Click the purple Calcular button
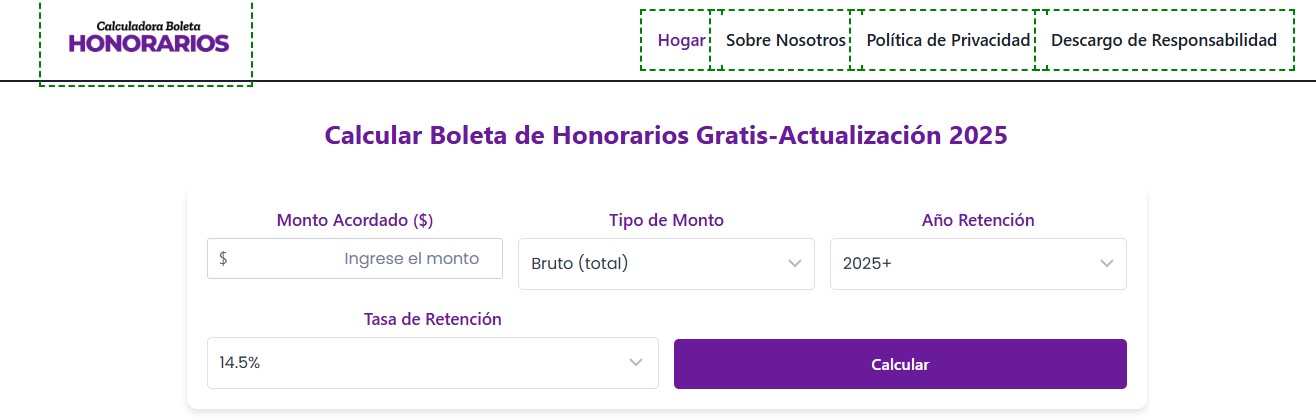Image resolution: width=1316 pixels, height=420 pixels. 900,364
